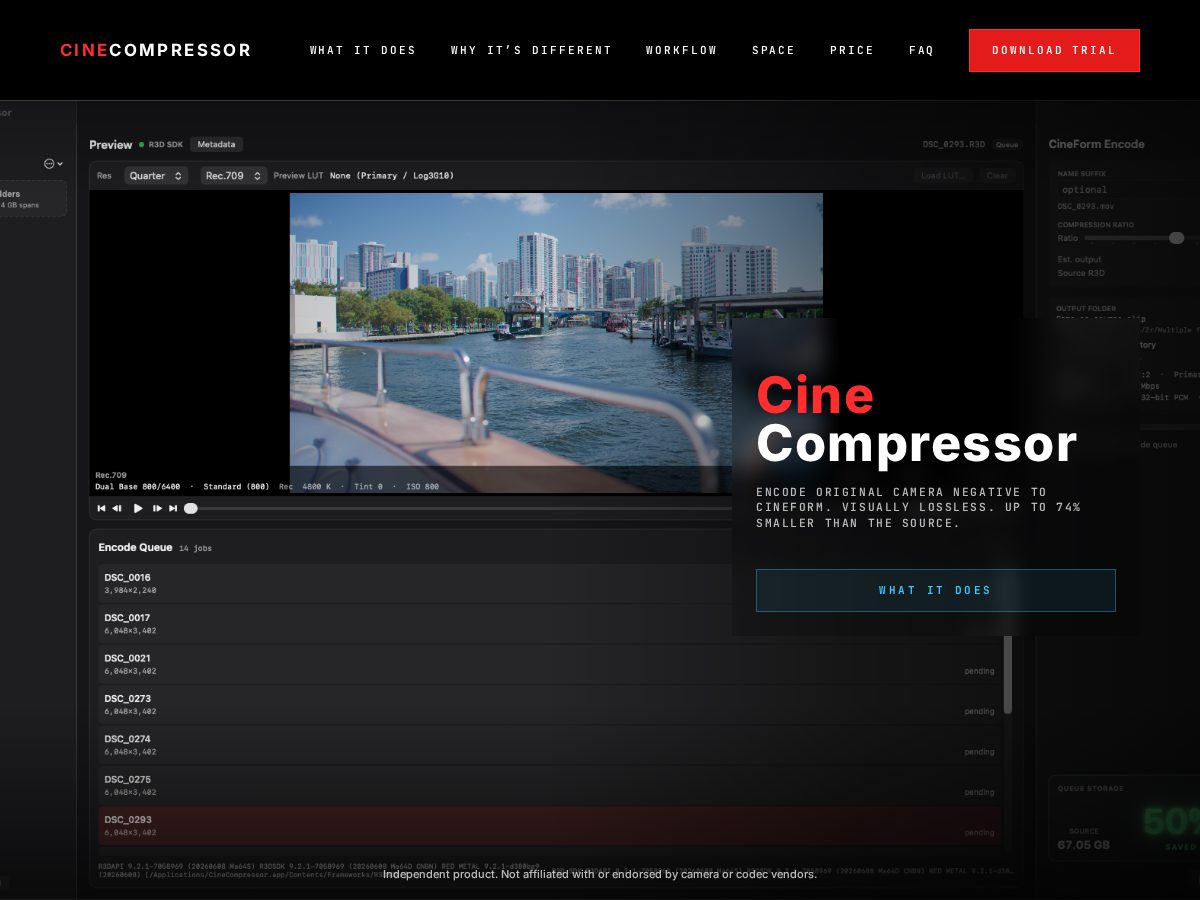The width and height of the screenshot is (1200, 900).
Task: Click the CineForm Encode panel heading
Action: pos(1096,144)
